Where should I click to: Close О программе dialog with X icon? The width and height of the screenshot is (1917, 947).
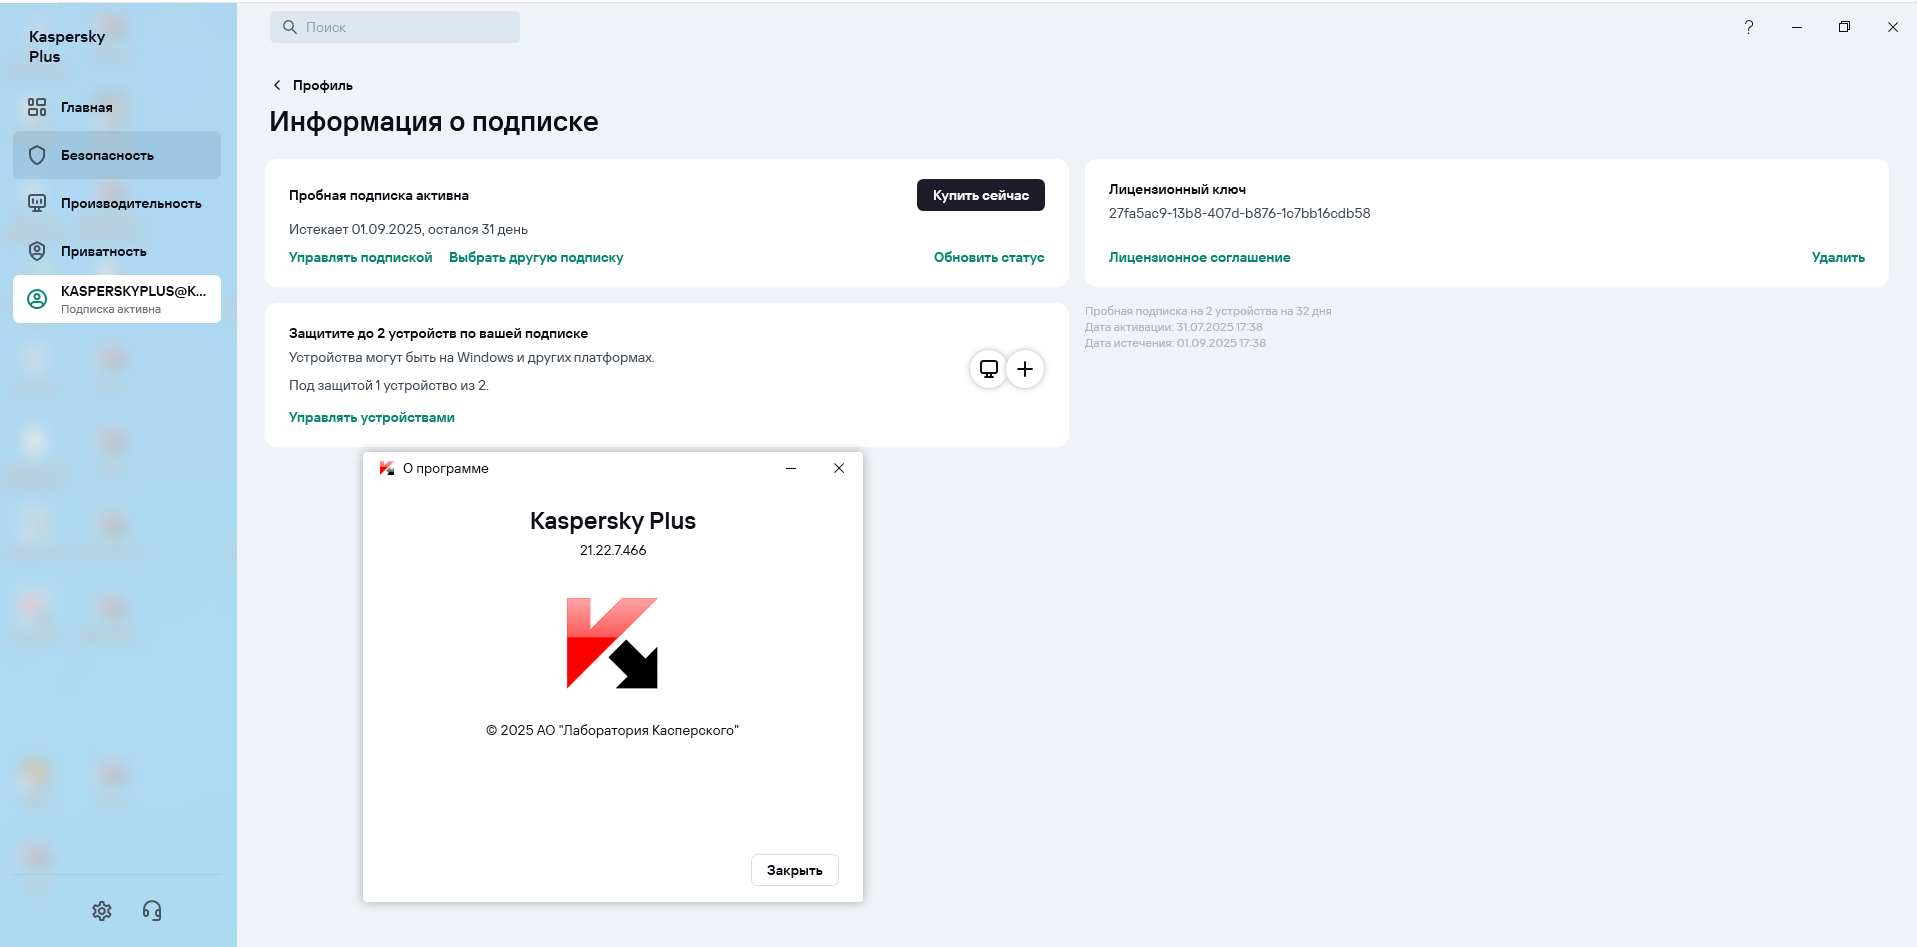tap(839, 468)
